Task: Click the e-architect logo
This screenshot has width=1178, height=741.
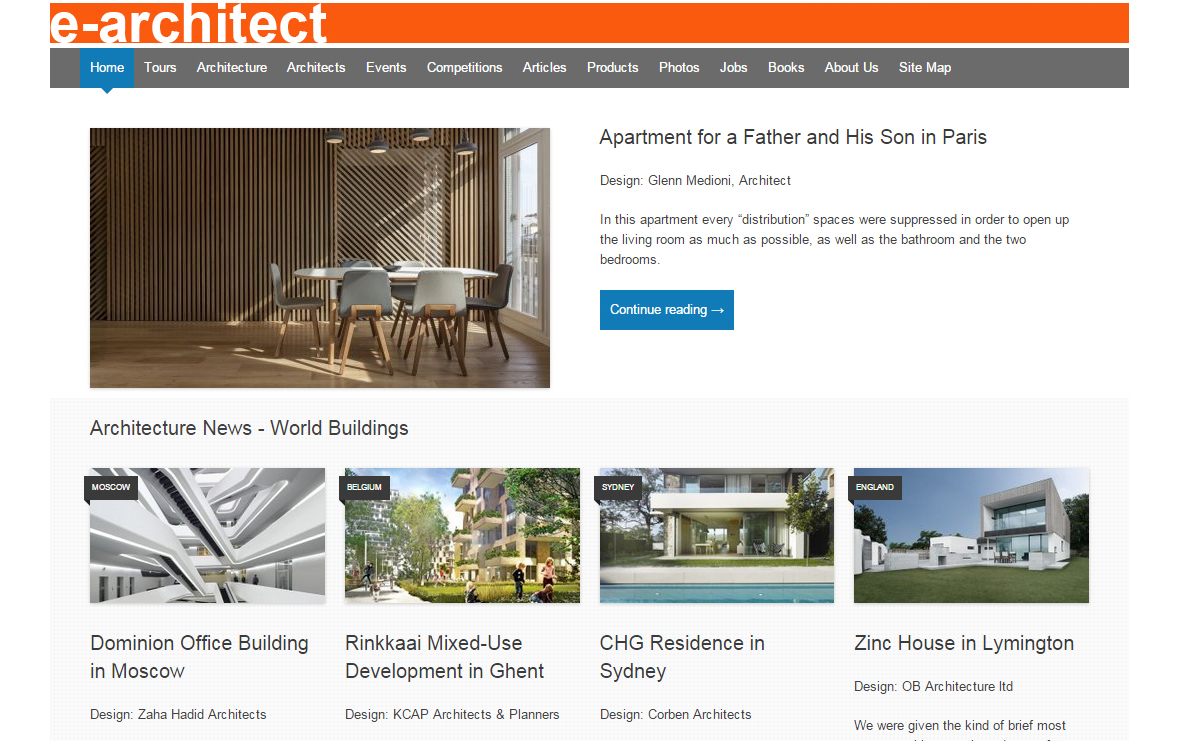Action: tap(189, 23)
